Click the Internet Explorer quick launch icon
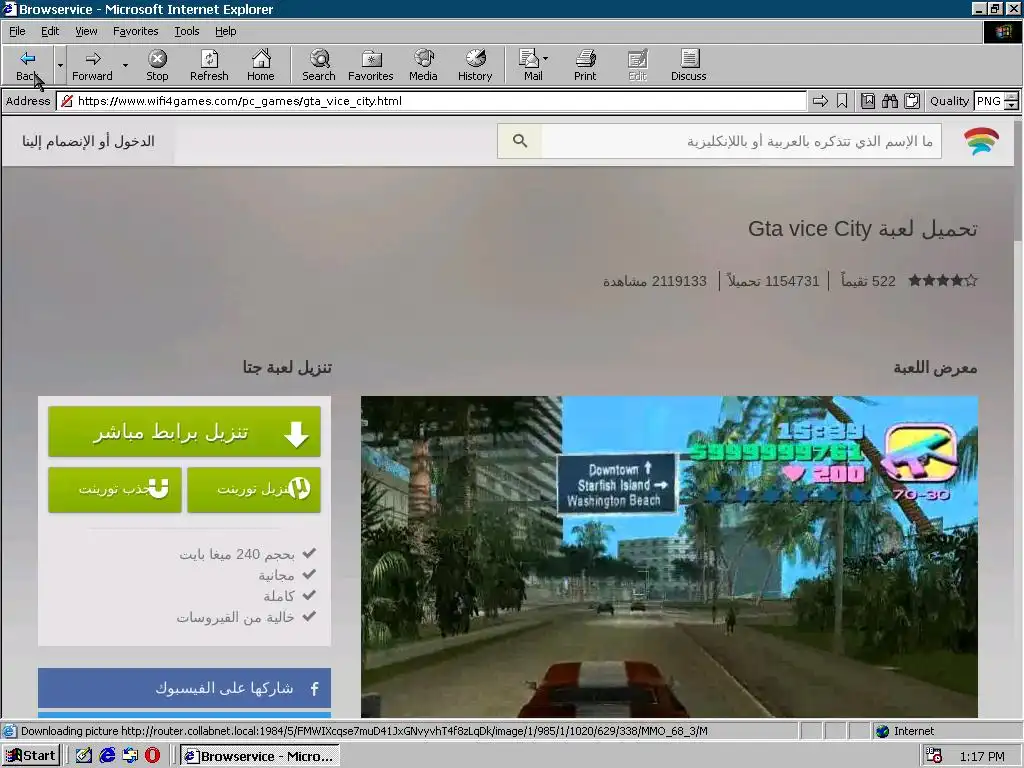The width and height of the screenshot is (1024, 768). pos(107,756)
